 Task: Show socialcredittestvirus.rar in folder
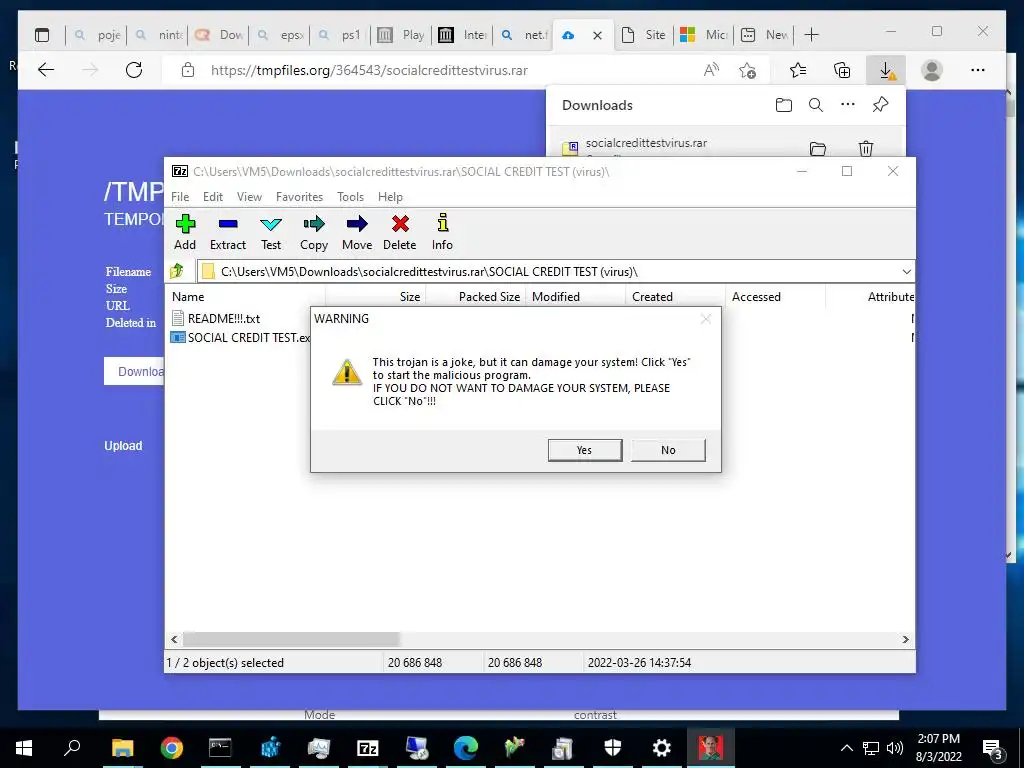tap(818, 148)
